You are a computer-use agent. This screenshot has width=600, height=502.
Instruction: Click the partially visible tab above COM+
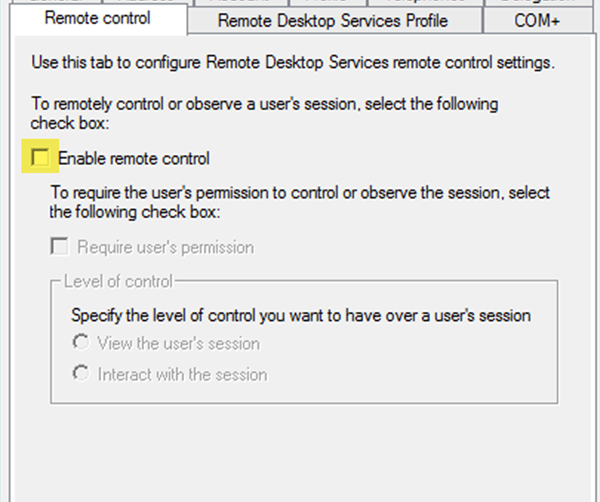tap(540, 3)
